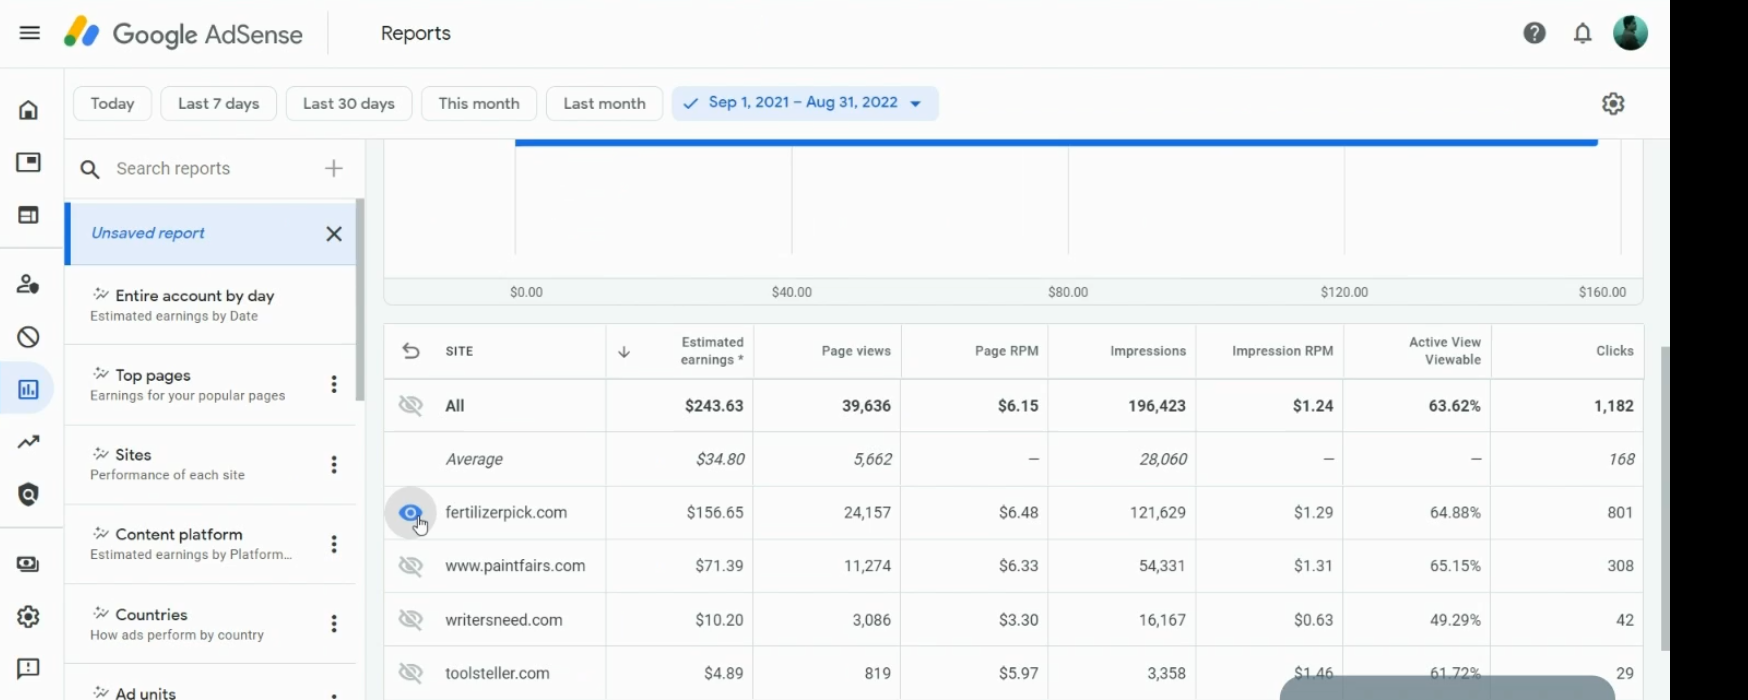
Task: Open Entire account by day report
Action: (x=210, y=305)
